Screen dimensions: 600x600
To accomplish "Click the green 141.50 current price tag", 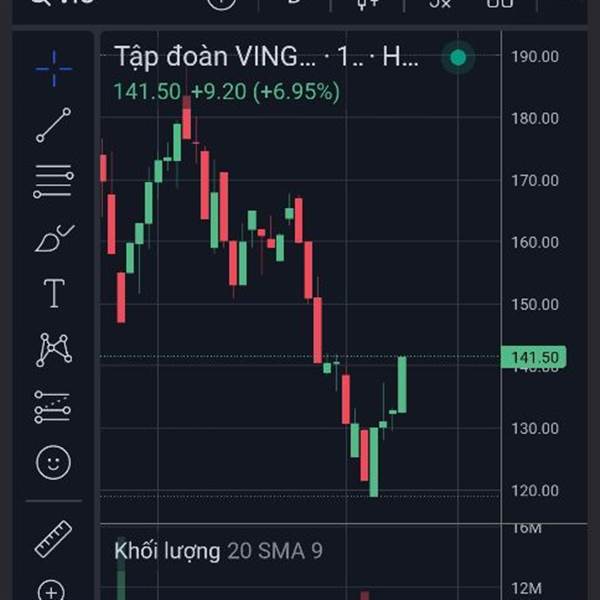I will click(x=533, y=357).
